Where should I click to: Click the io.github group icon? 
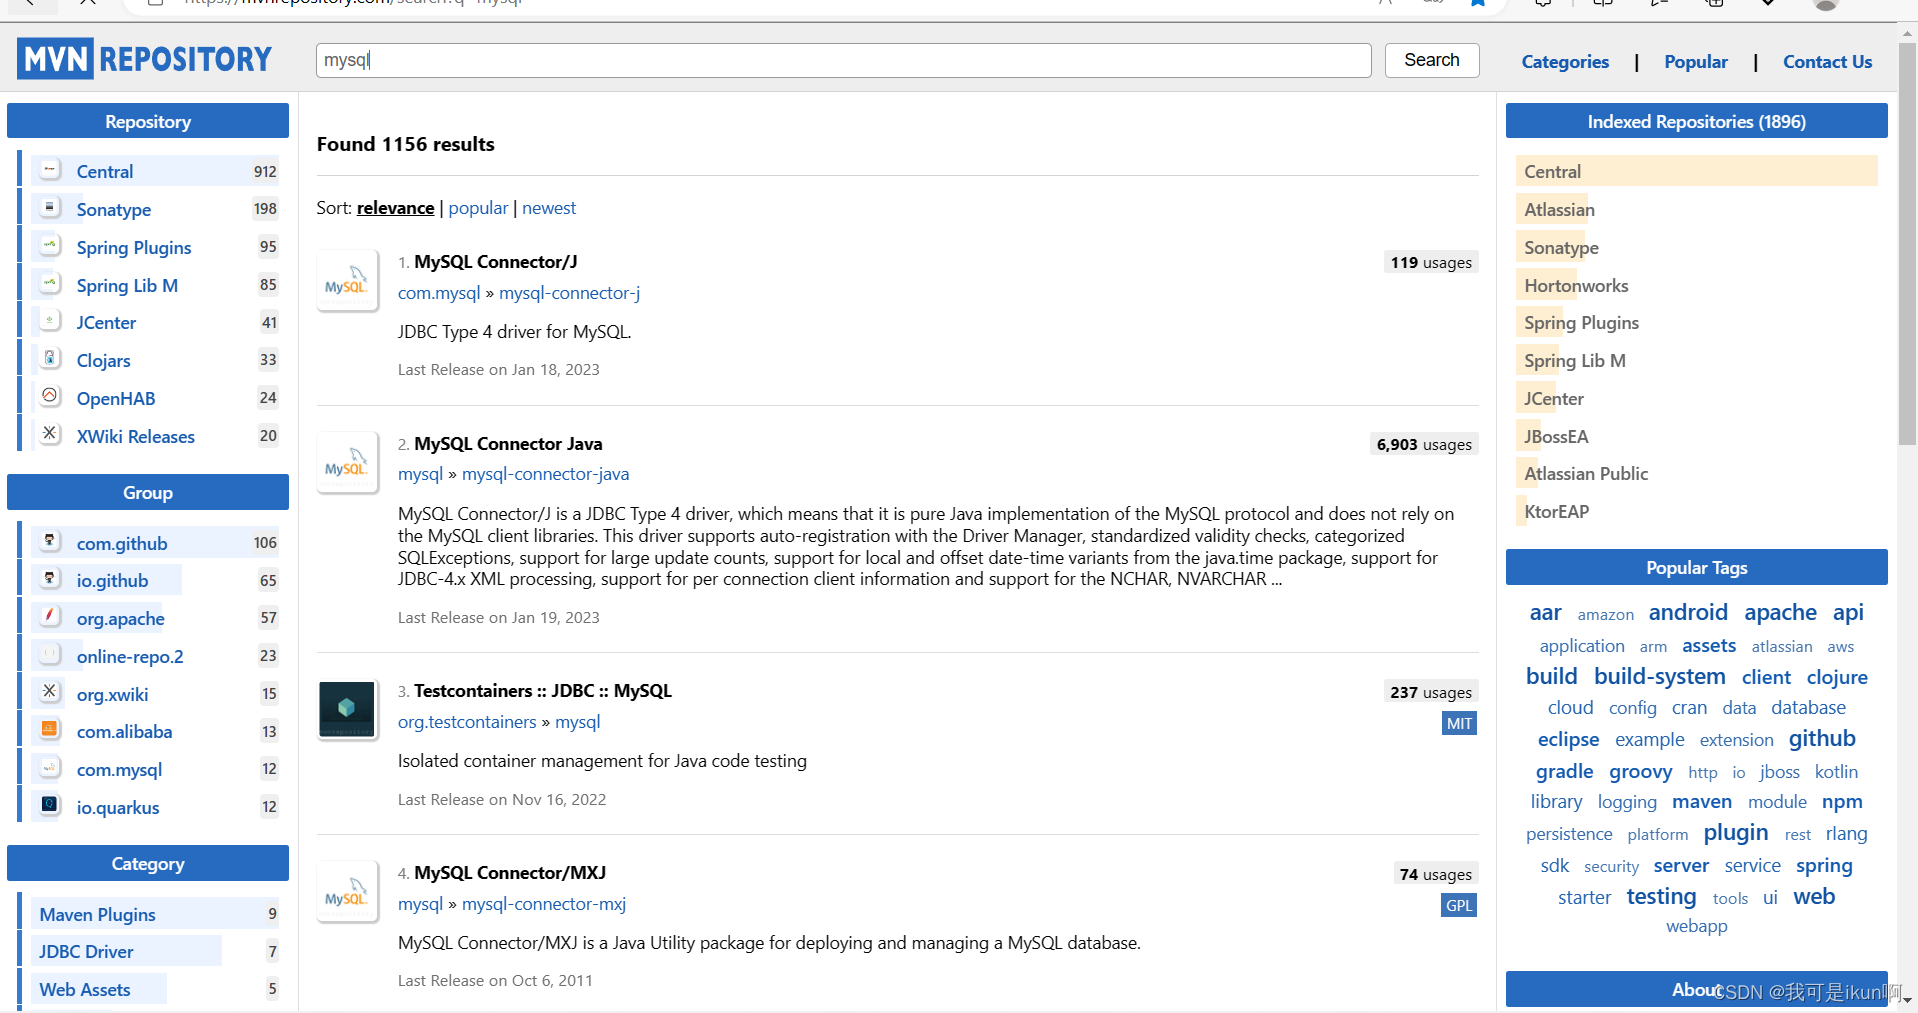pos(50,579)
